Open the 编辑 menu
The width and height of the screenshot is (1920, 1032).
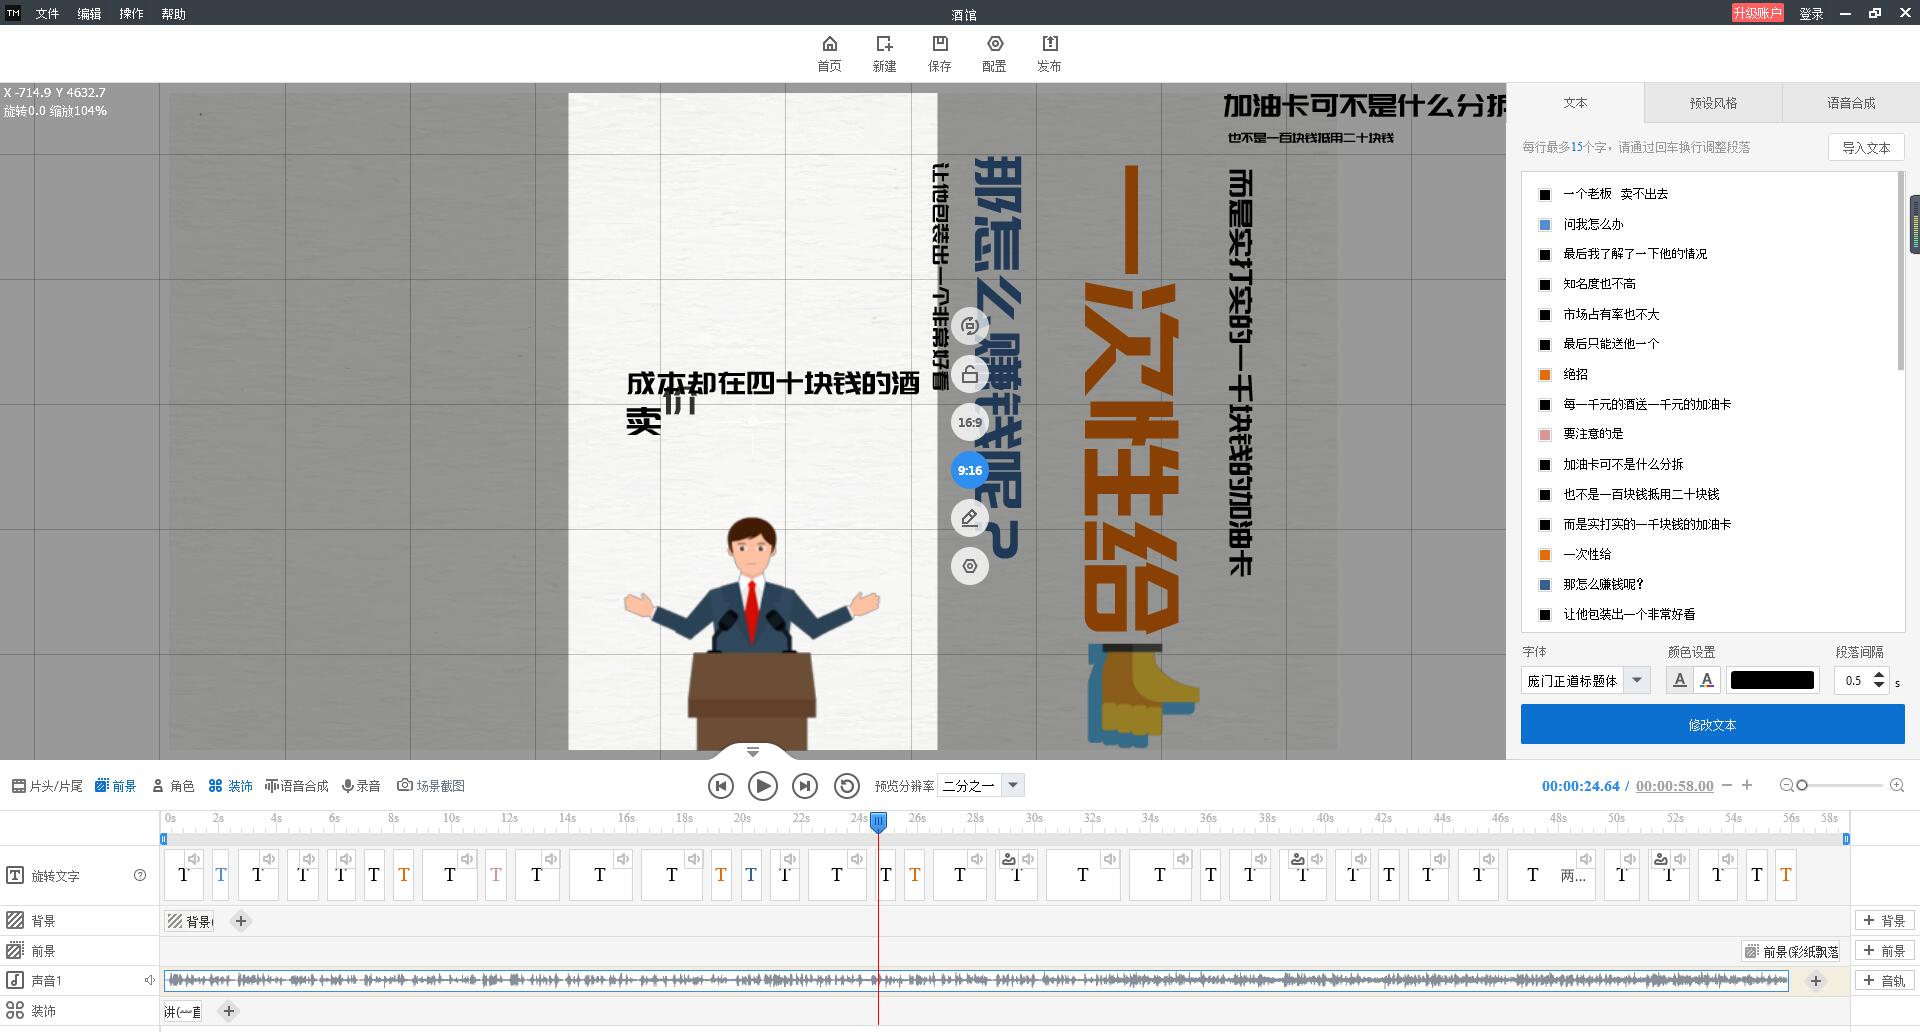pyautogui.click(x=89, y=14)
